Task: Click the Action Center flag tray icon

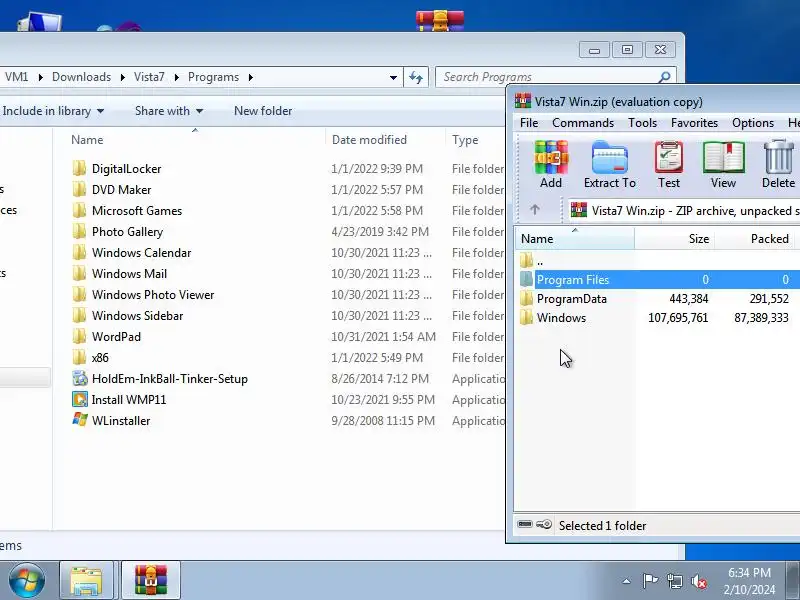Action: tap(650, 581)
